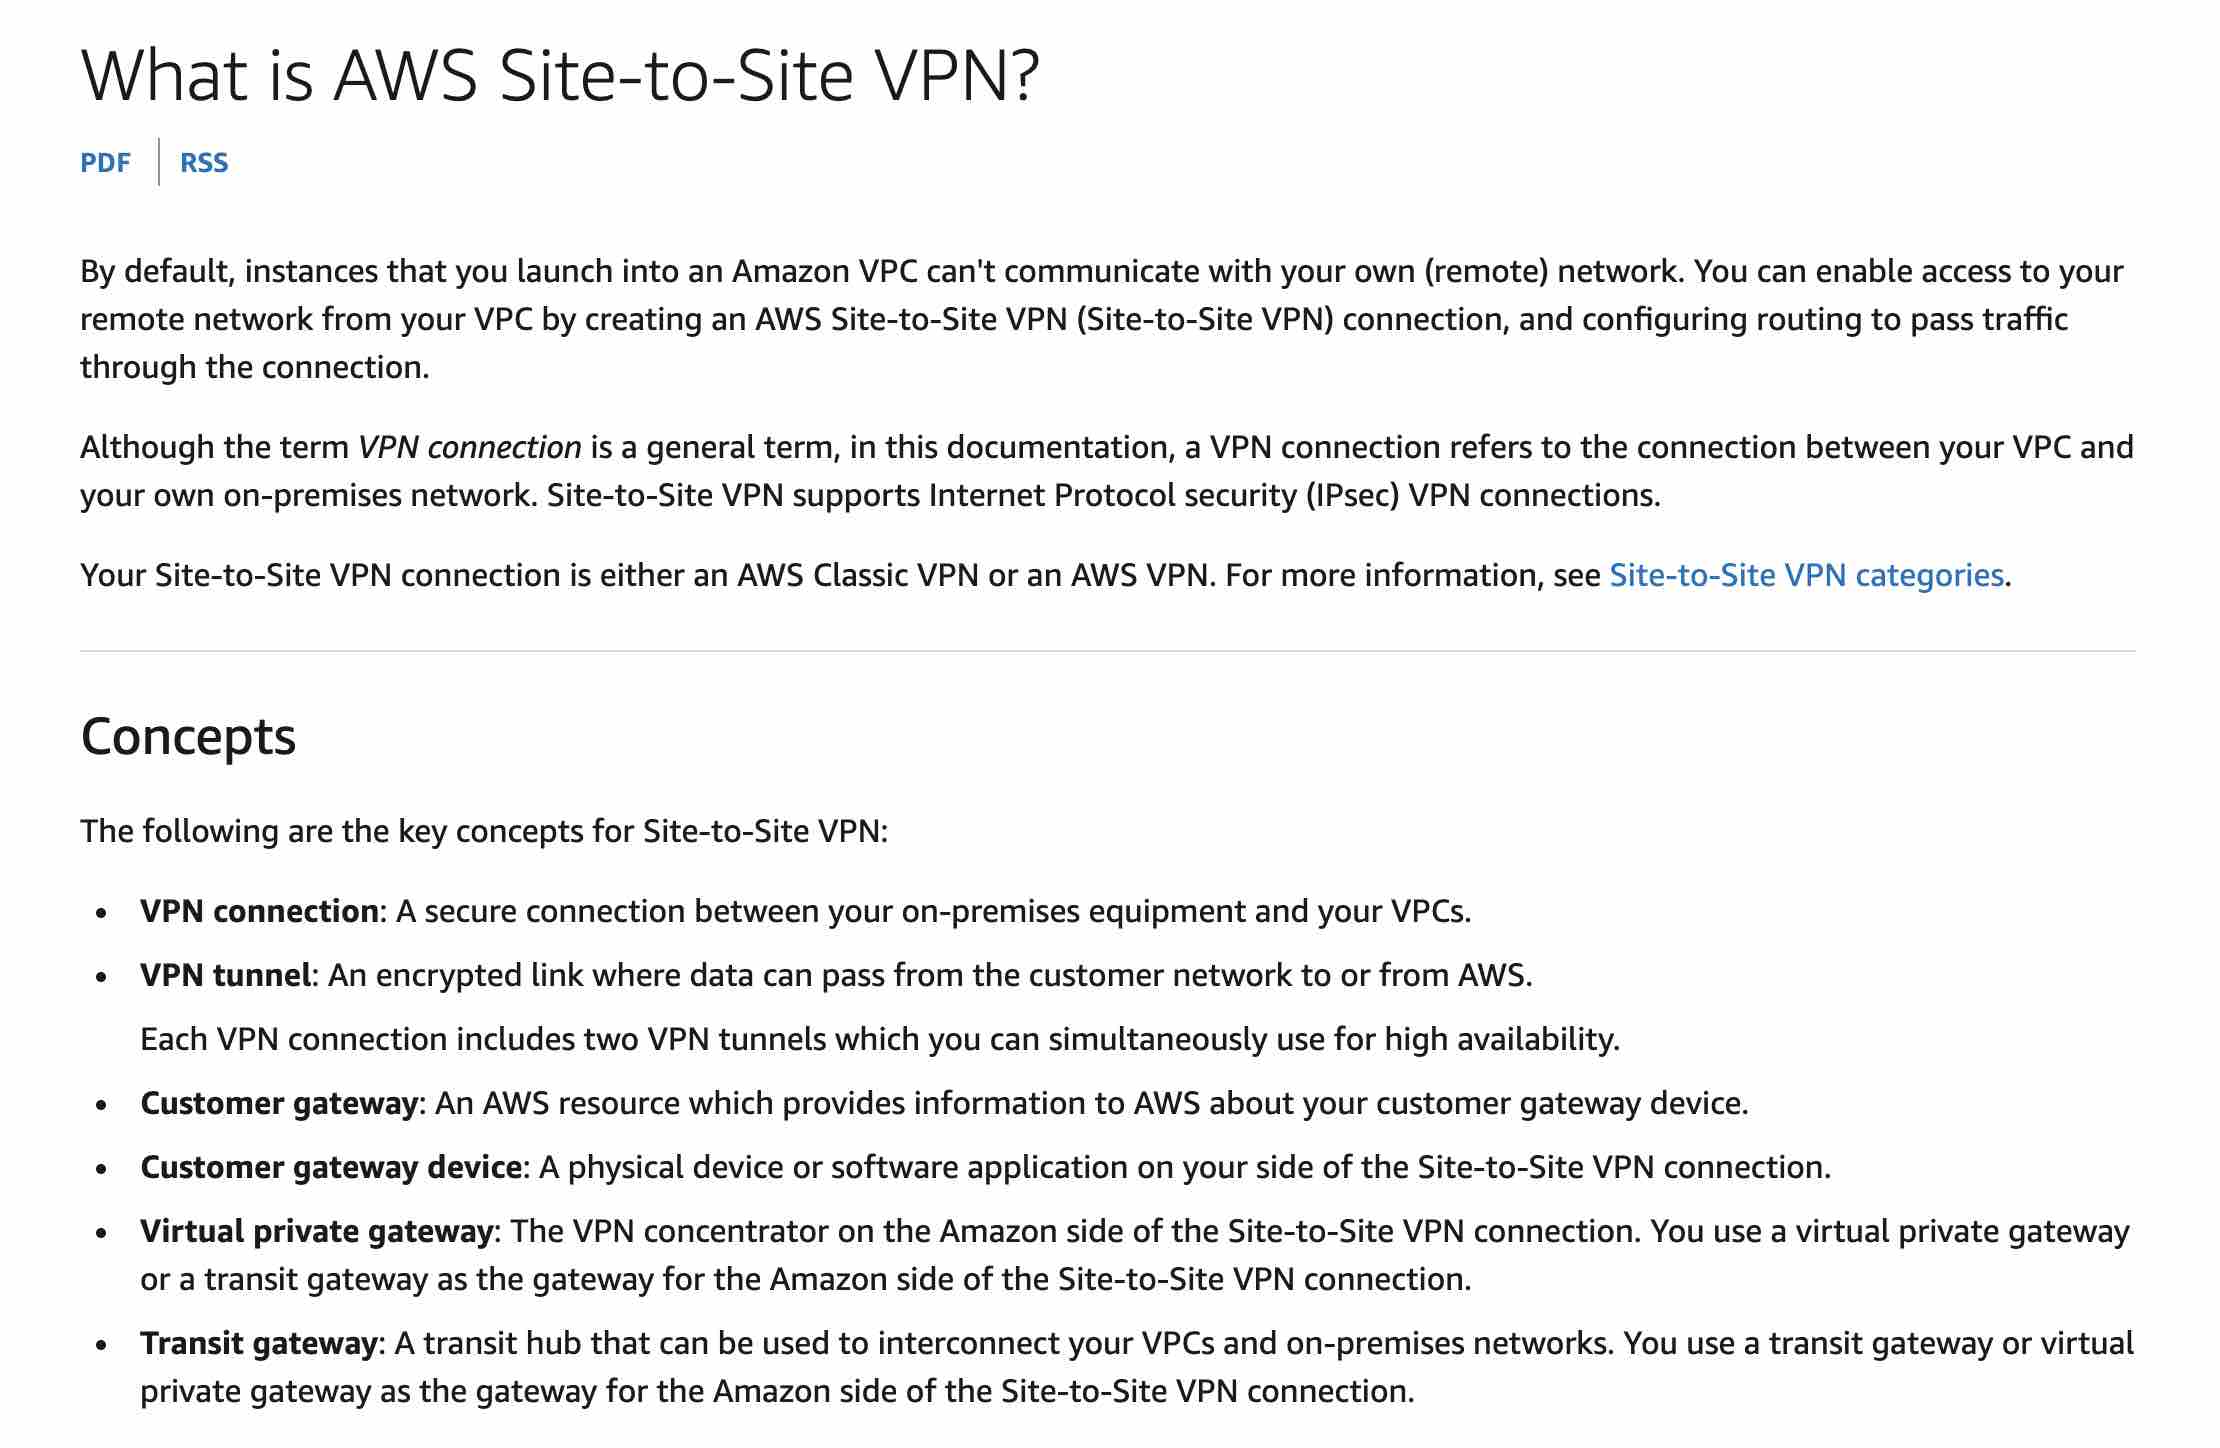The height and width of the screenshot is (1448, 2220).
Task: Click the italicized 'VPN connection' phrase
Action: [469, 447]
